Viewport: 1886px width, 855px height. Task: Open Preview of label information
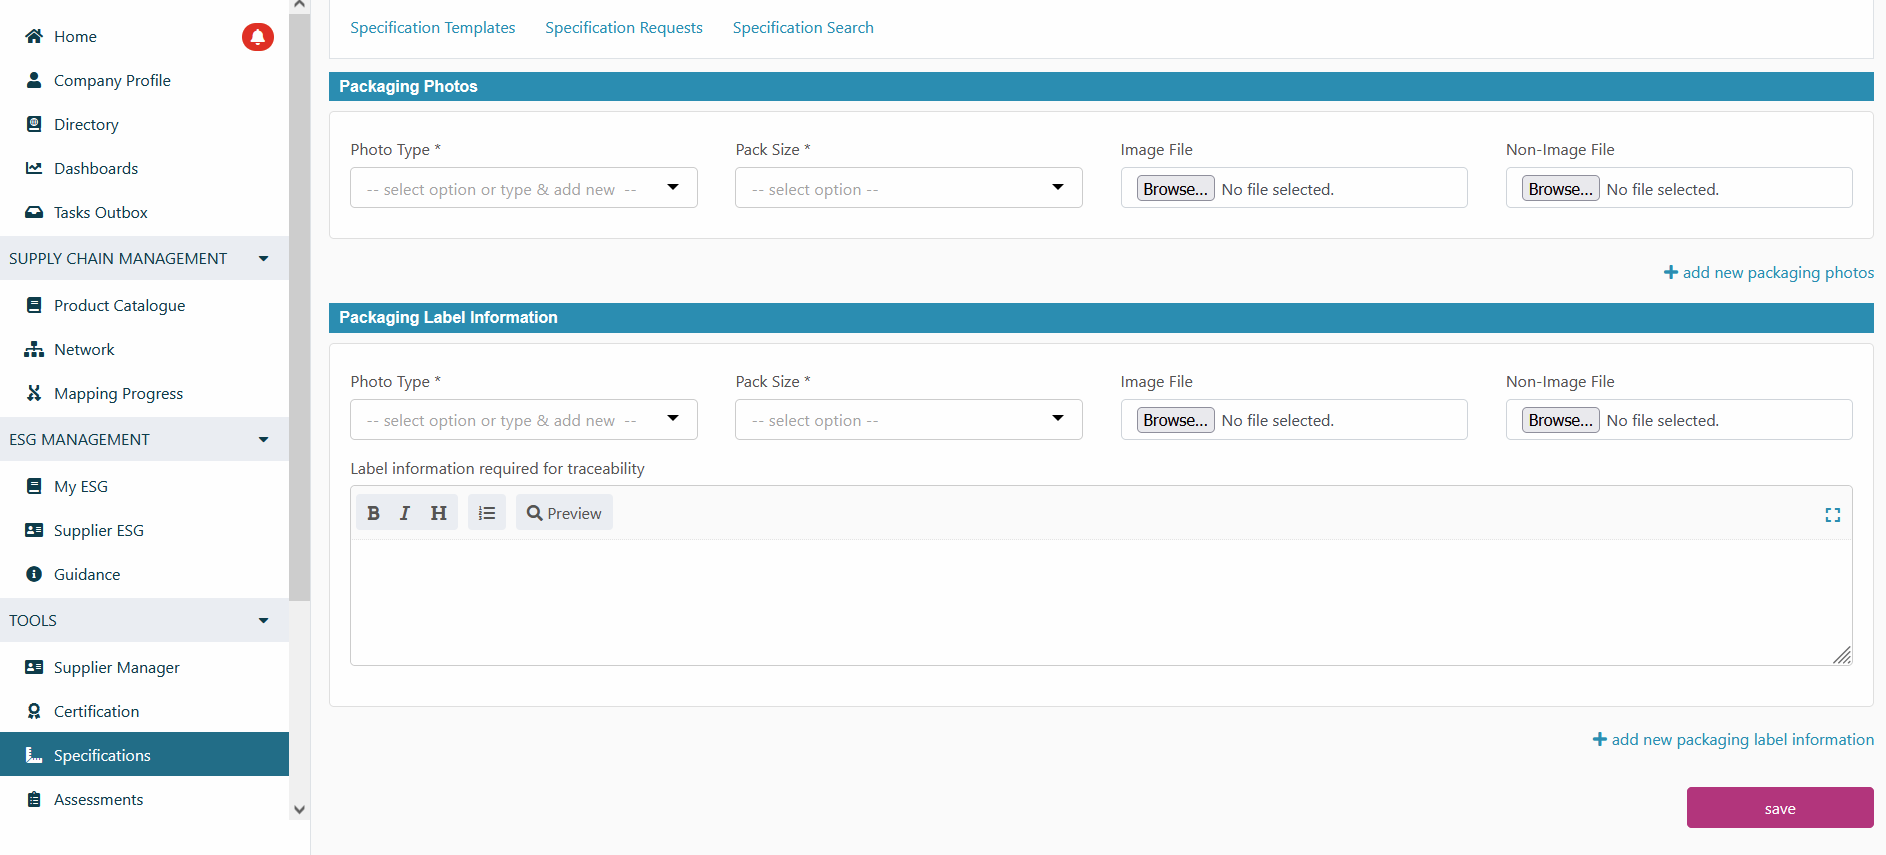tap(564, 513)
